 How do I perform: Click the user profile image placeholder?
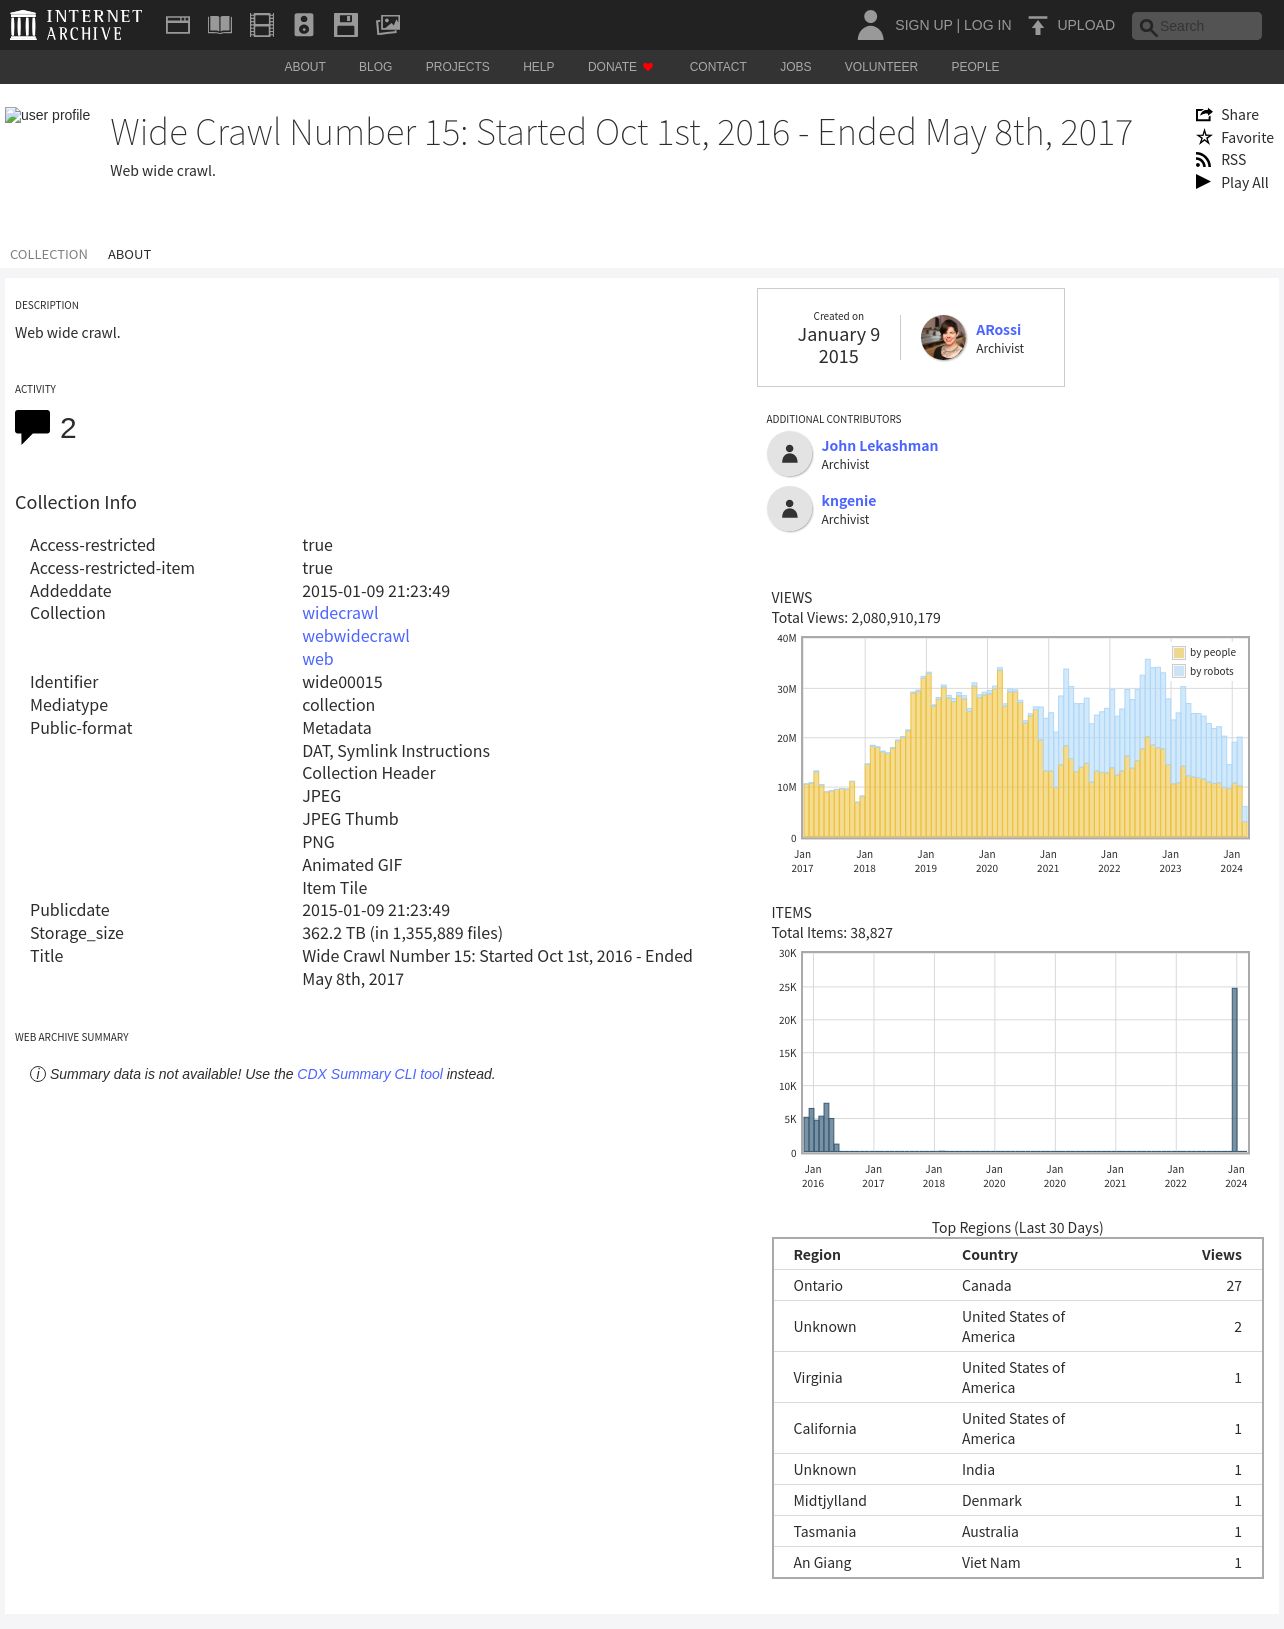(48, 115)
